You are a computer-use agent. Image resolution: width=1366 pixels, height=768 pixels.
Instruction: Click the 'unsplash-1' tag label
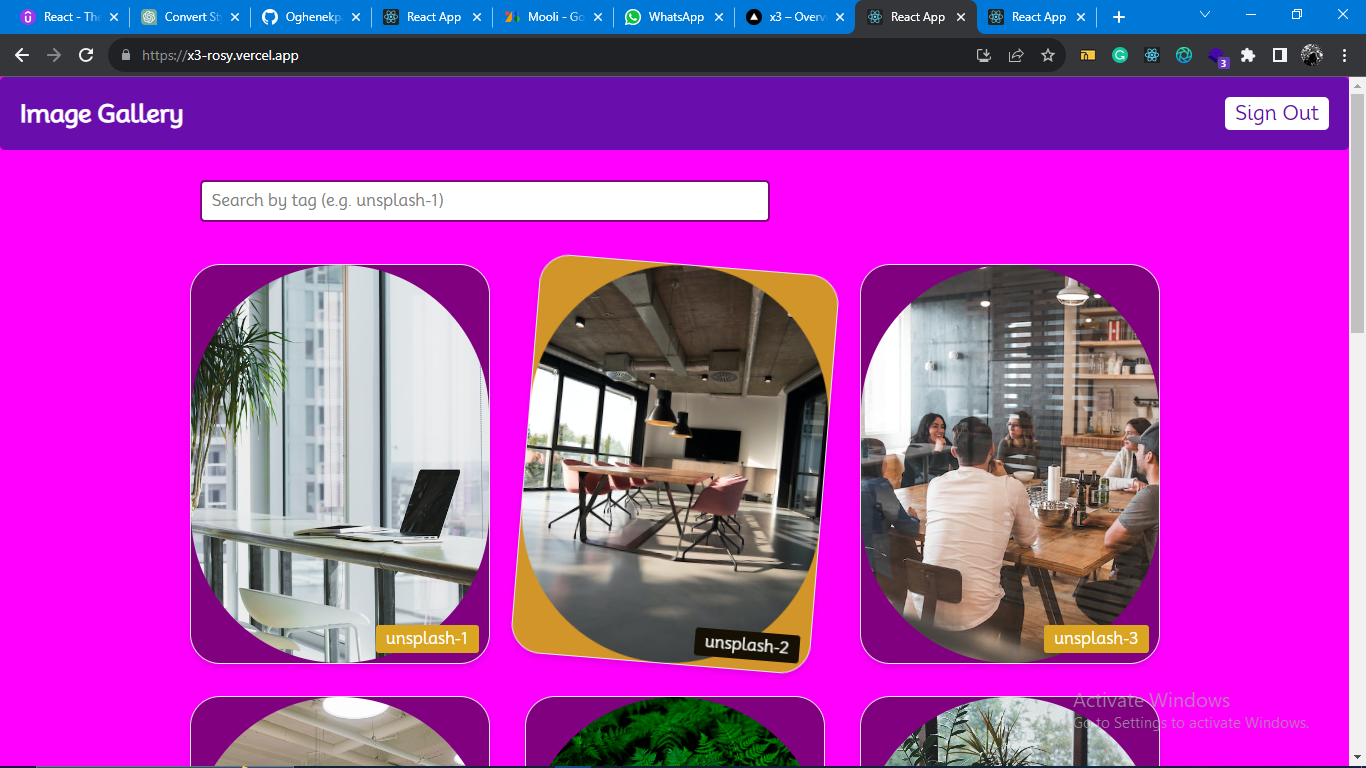tap(427, 639)
